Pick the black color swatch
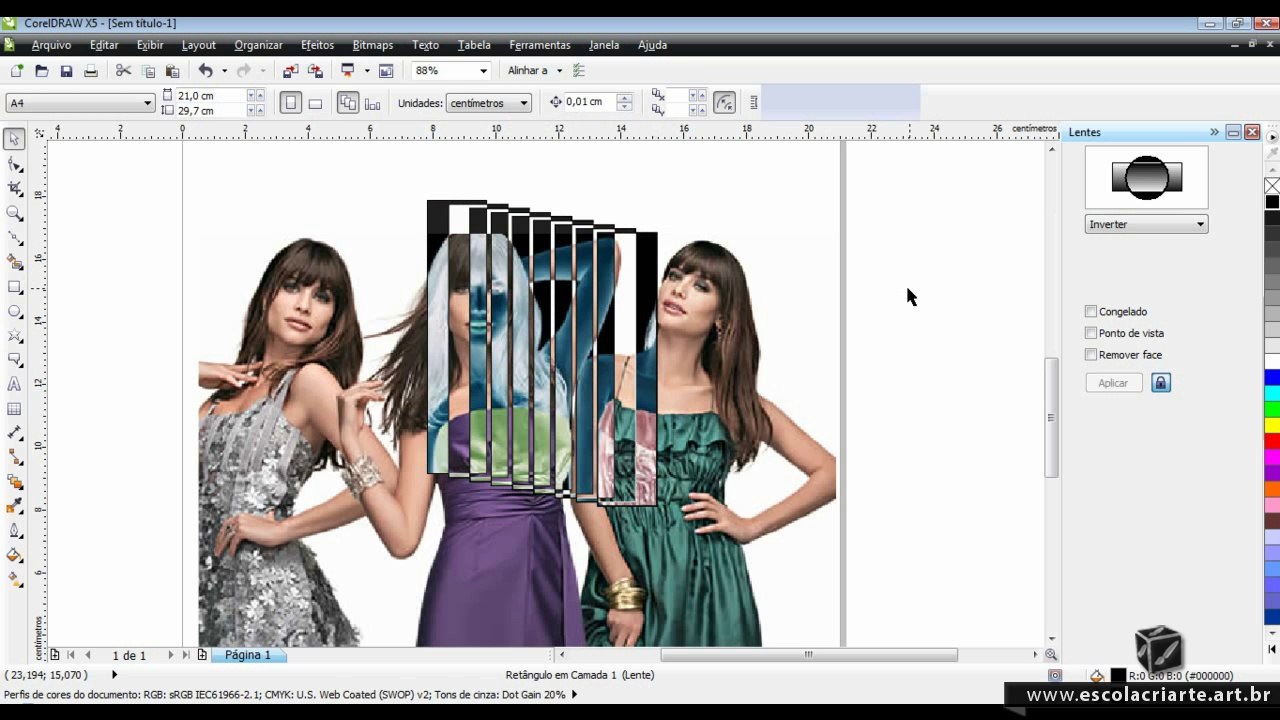 (x=1272, y=202)
